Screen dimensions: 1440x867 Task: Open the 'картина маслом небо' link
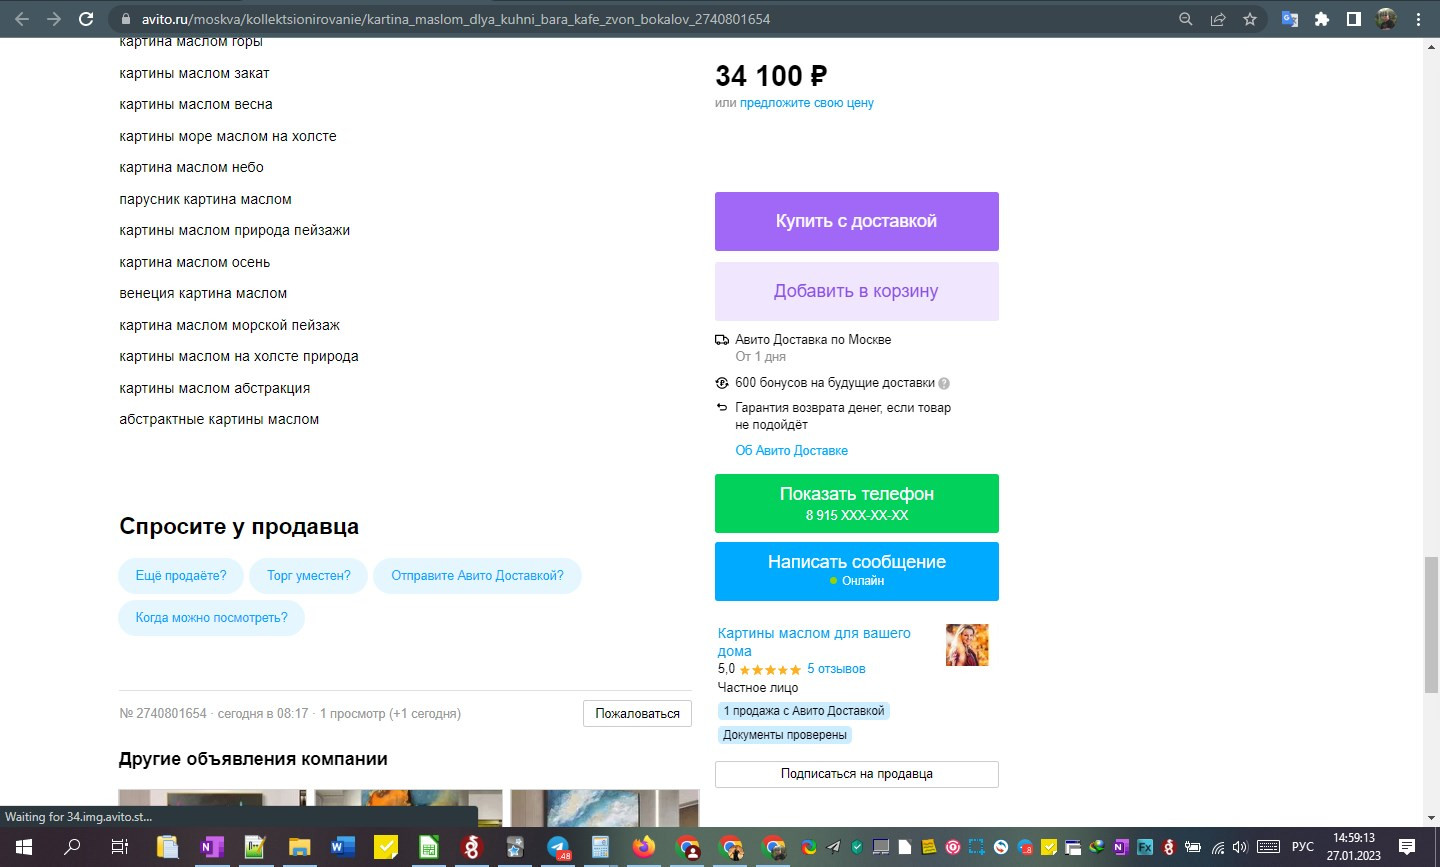coord(192,167)
